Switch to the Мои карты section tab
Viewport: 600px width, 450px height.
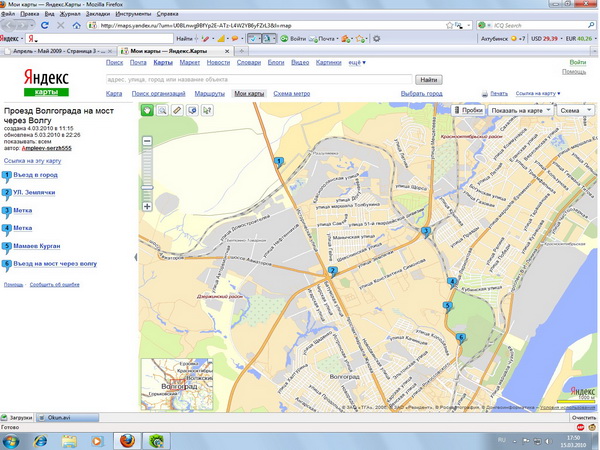pos(249,93)
